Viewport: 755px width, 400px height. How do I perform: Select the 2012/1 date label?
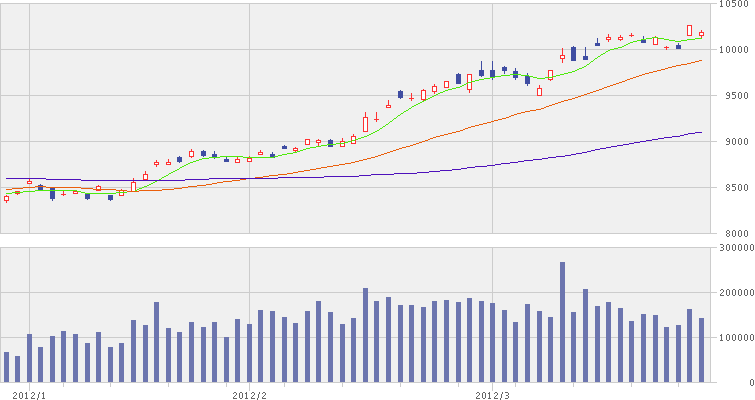[x=29, y=396]
